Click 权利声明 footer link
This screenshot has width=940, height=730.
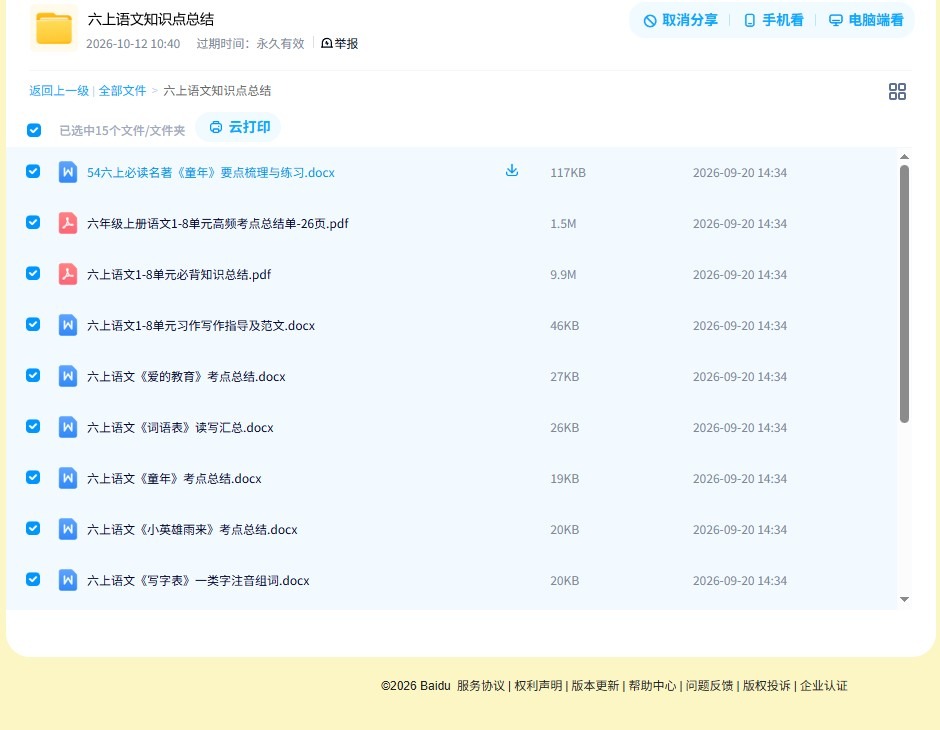[x=538, y=686]
